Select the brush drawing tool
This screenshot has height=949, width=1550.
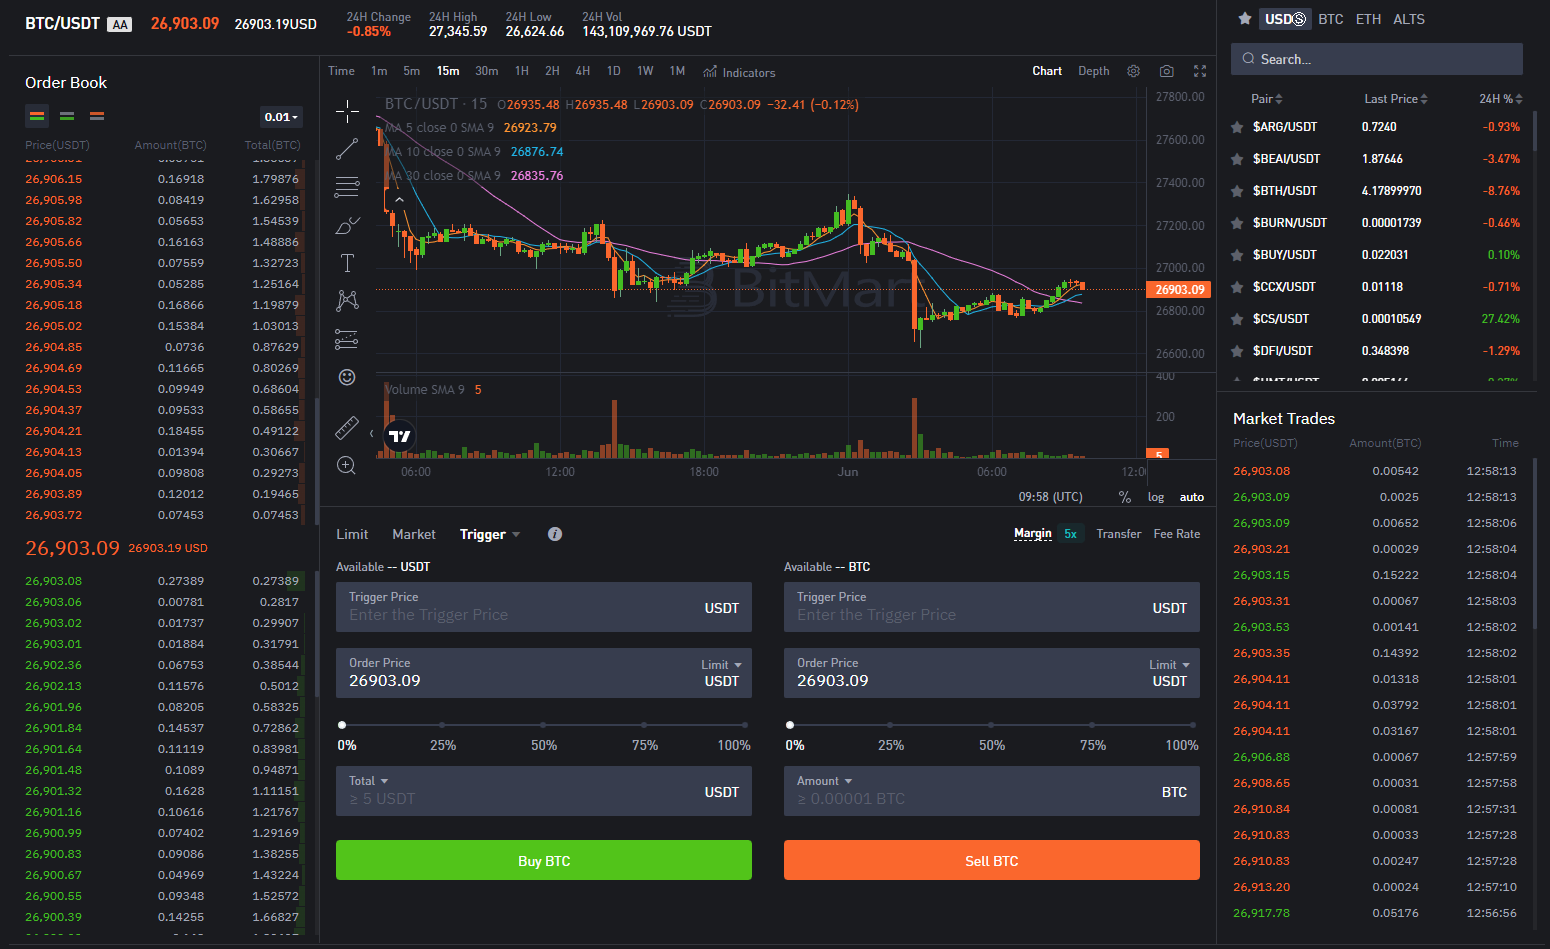pyautogui.click(x=347, y=226)
